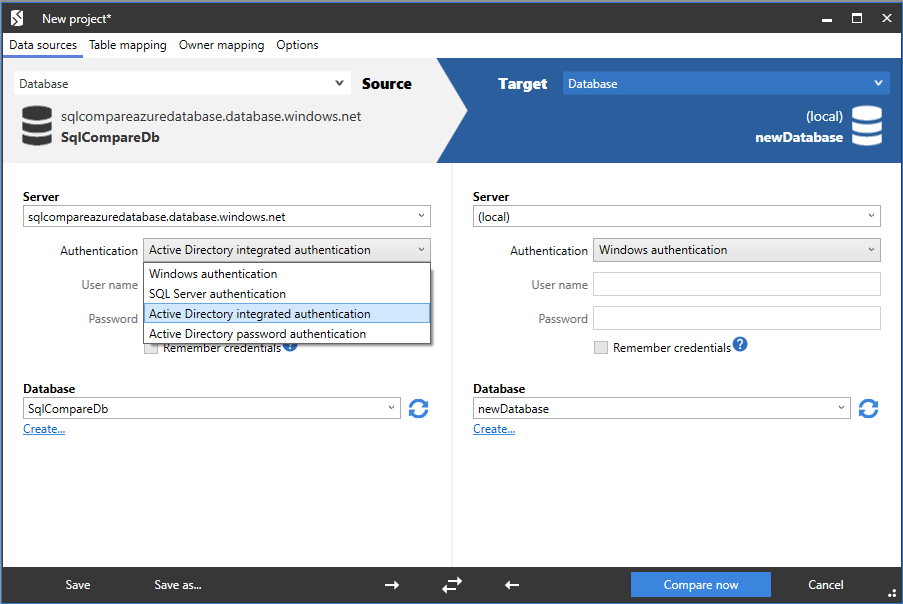Open the target Windows authentication dropdown
The image size is (903, 604).
[x=737, y=250]
